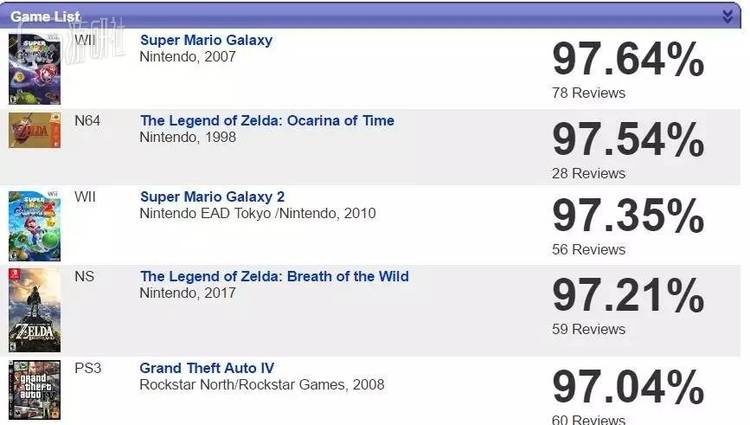
Task: Click Super Mario Galaxy box art thumbnail
Action: [x=28, y=68]
